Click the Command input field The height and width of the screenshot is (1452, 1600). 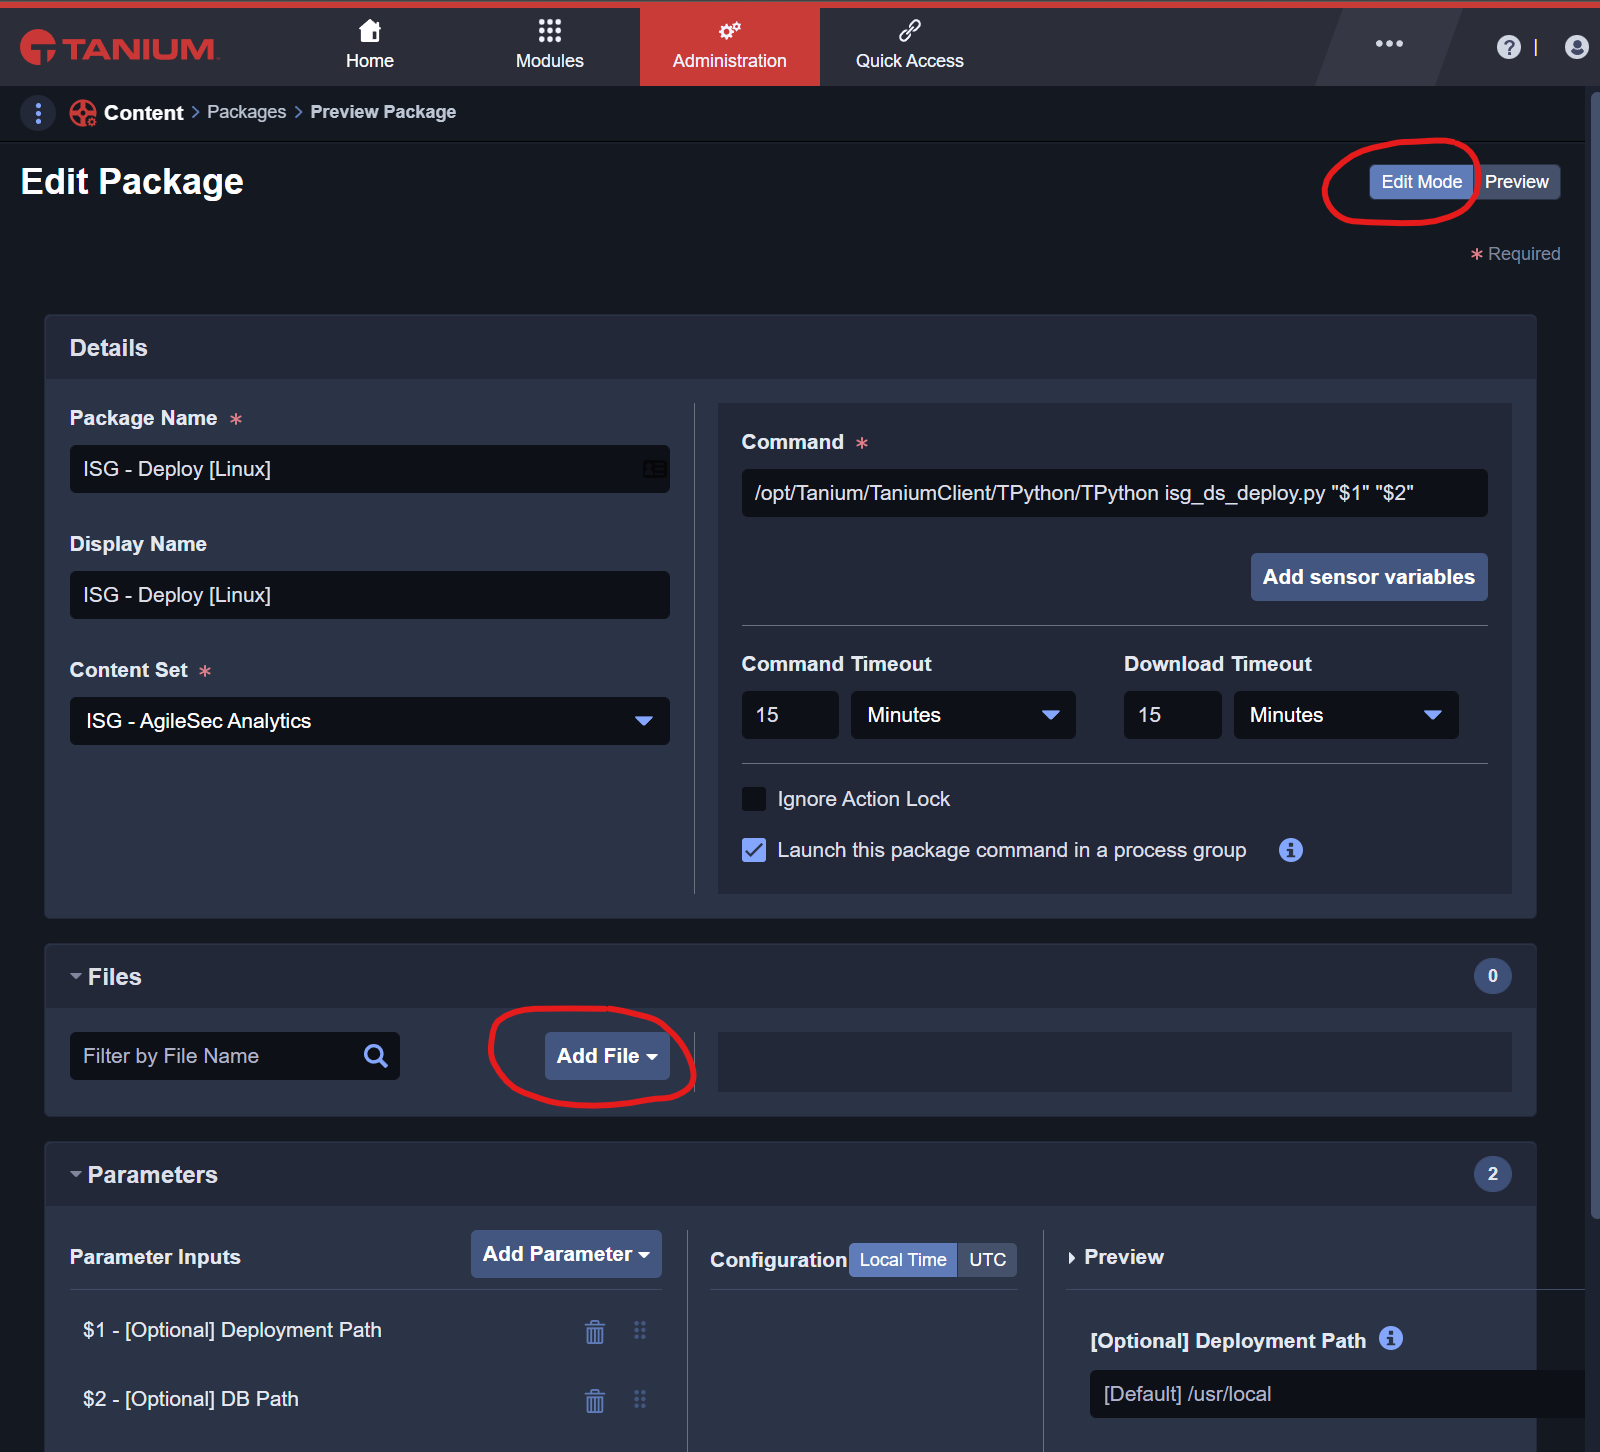[1115, 493]
